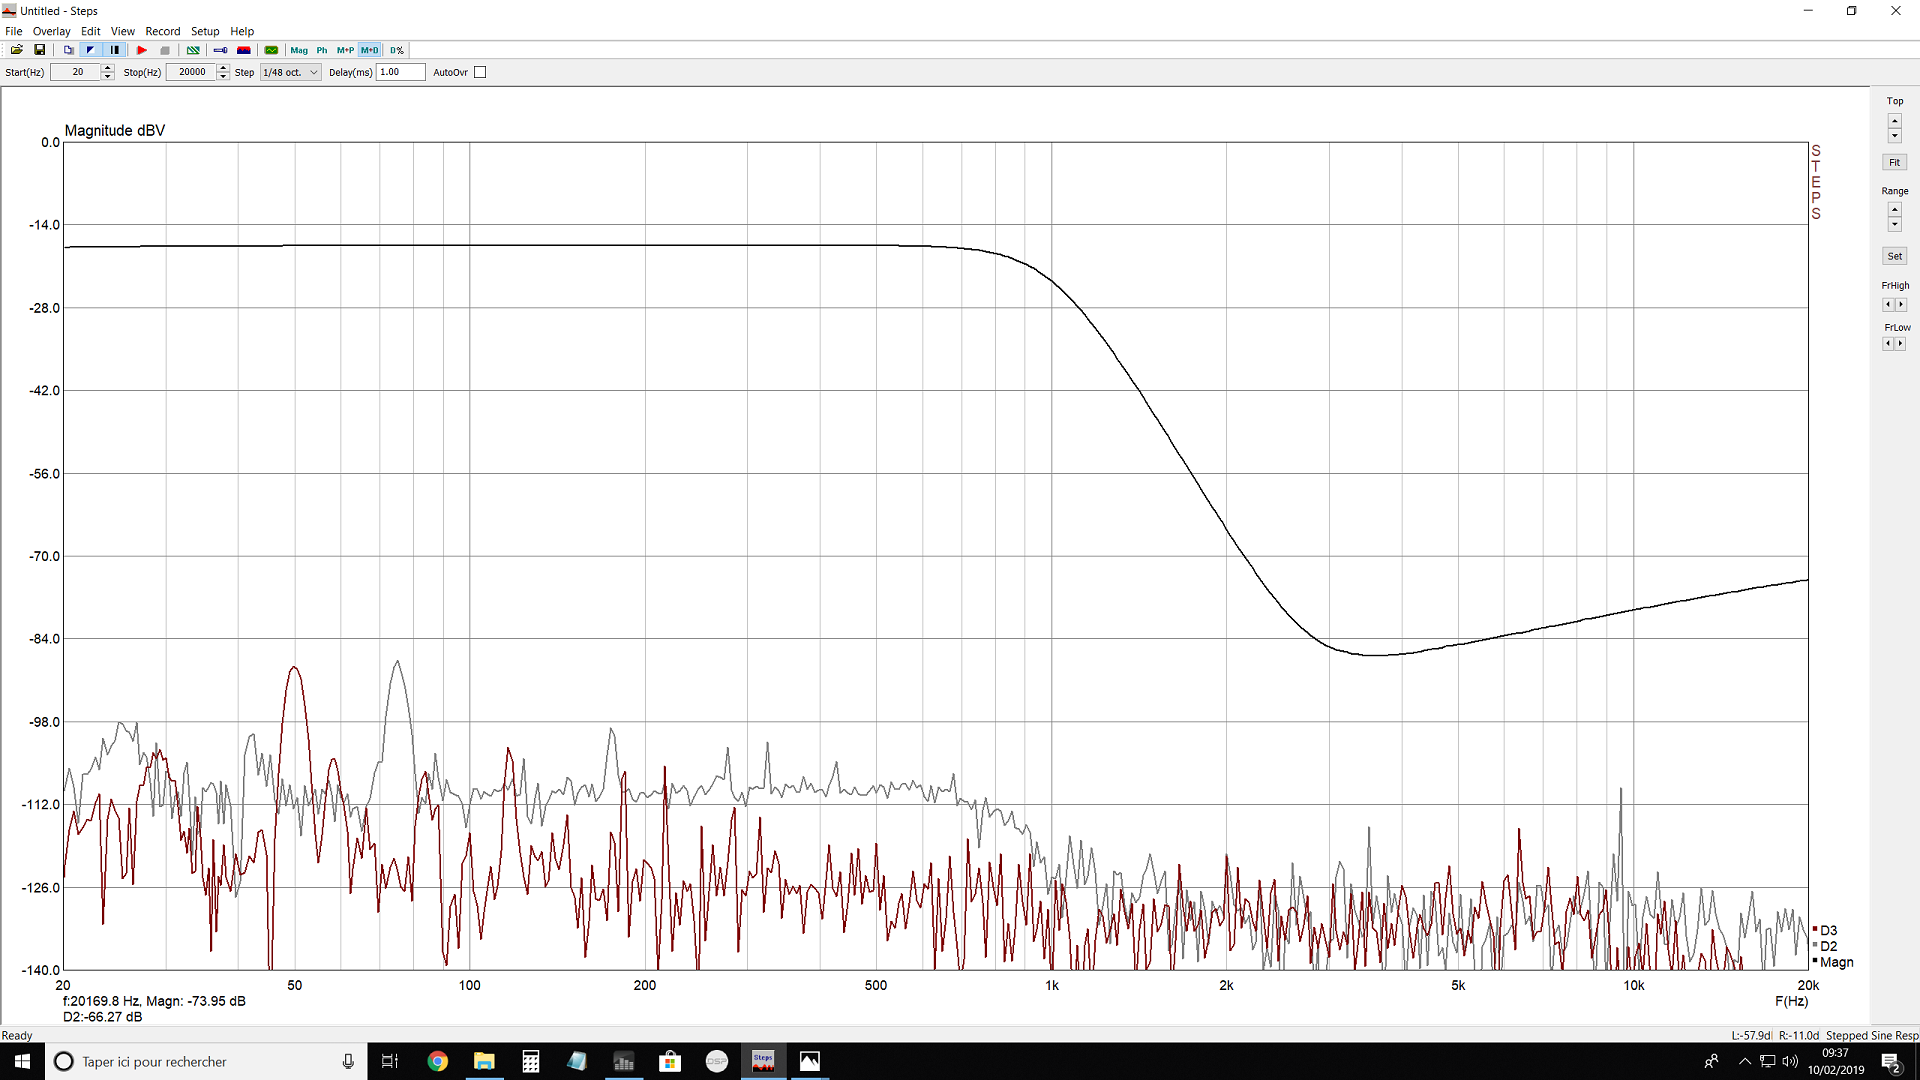The image size is (1920, 1080).
Task: Click the Steps app taskbar icon
Action: [763, 1061]
